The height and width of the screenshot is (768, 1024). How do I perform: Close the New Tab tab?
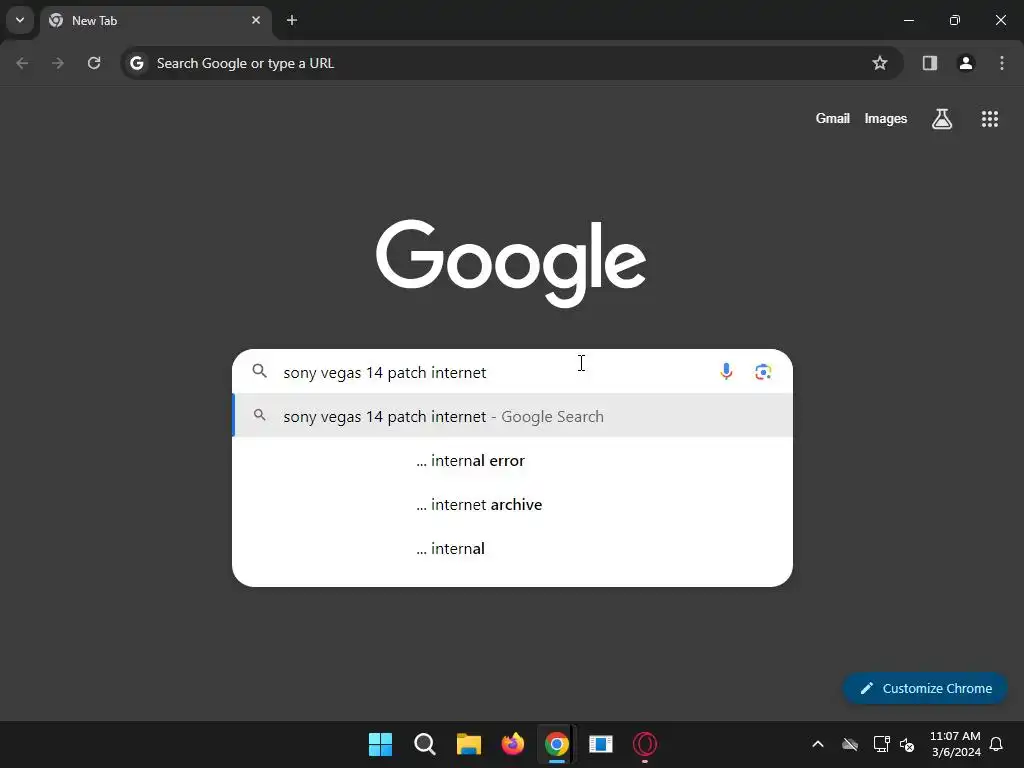click(256, 20)
